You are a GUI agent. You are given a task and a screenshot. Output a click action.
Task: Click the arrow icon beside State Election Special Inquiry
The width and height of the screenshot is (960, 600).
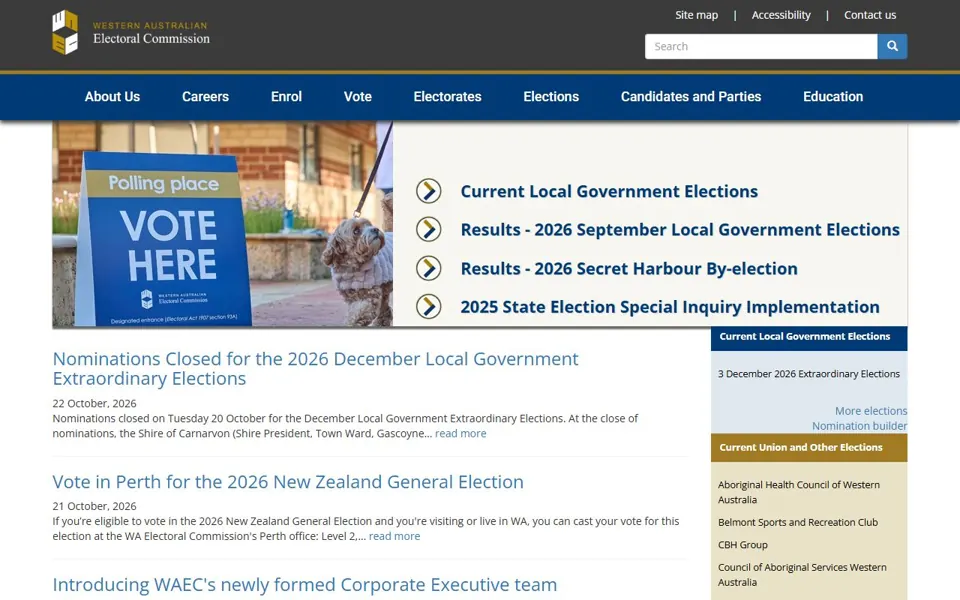(429, 307)
